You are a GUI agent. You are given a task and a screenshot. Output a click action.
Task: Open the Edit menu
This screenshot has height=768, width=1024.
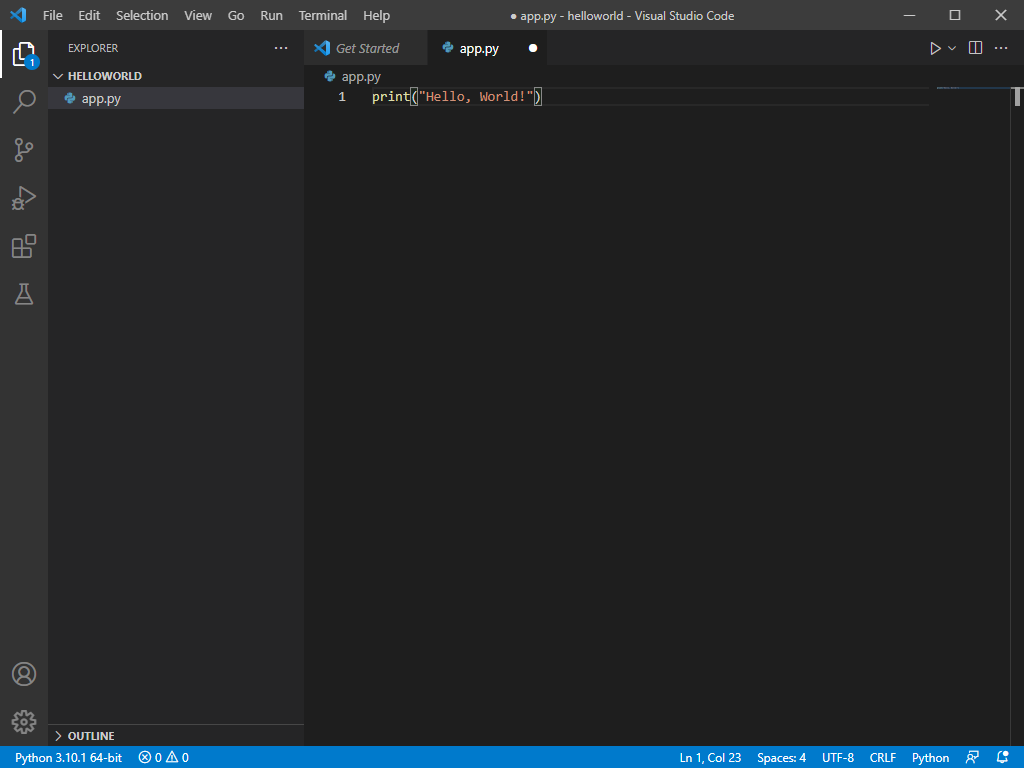(89, 15)
